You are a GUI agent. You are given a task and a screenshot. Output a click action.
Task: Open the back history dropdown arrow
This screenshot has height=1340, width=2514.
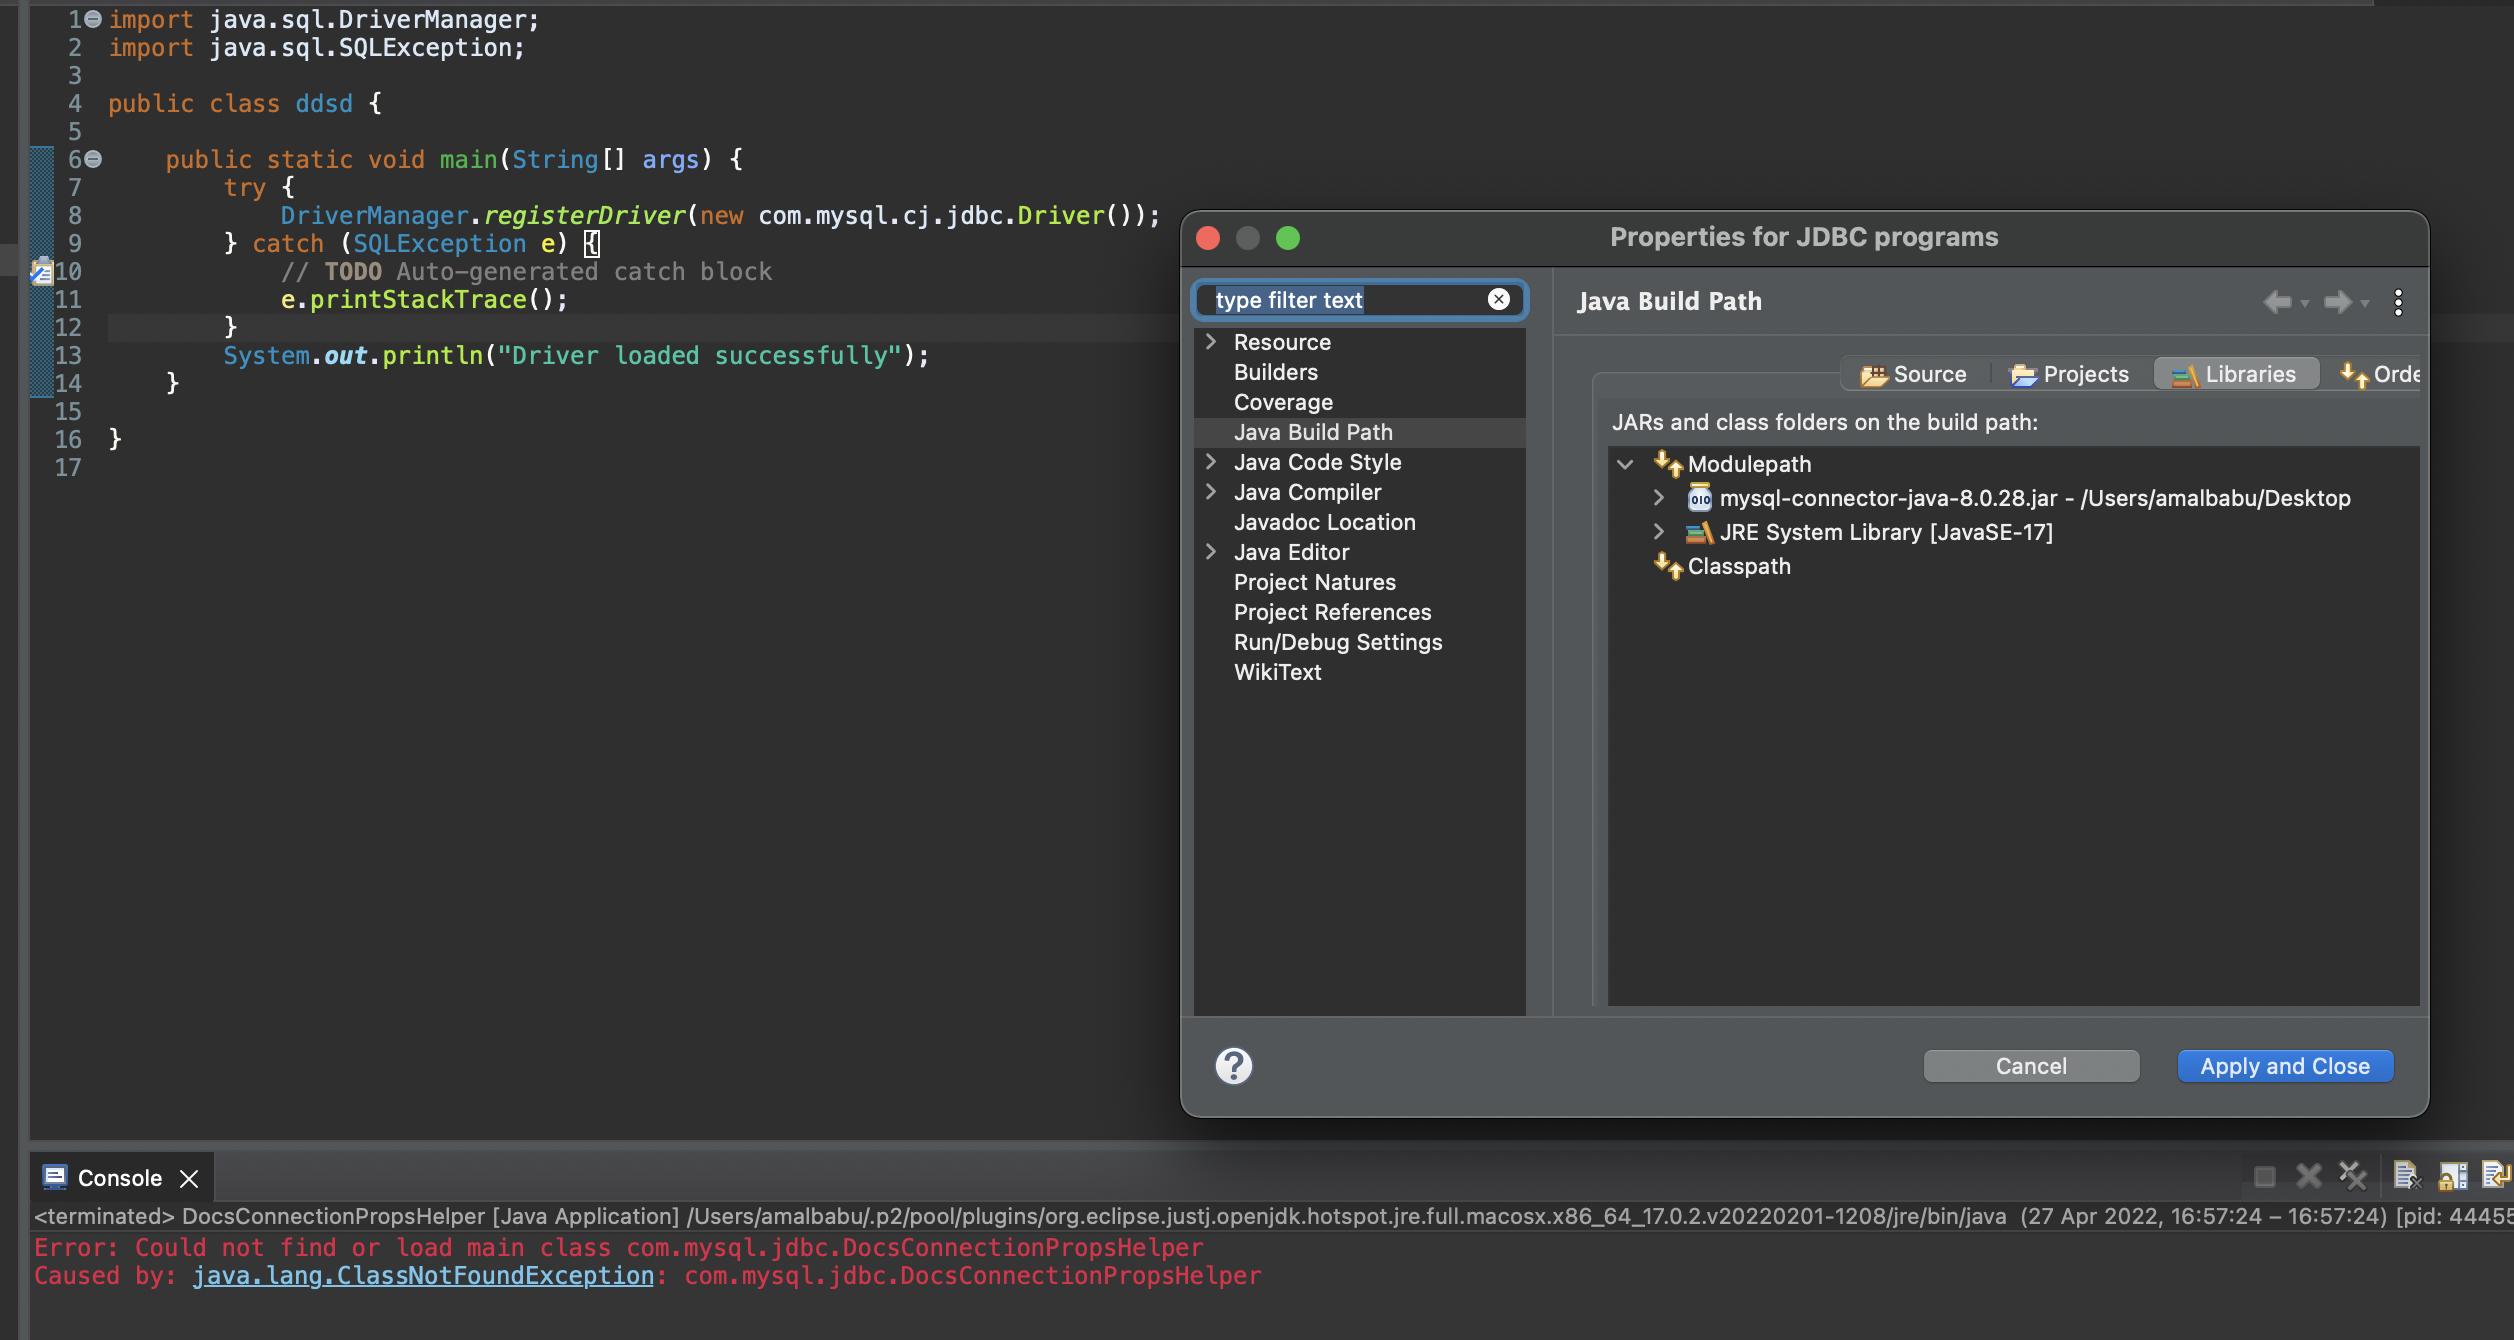pyautogui.click(x=2304, y=303)
